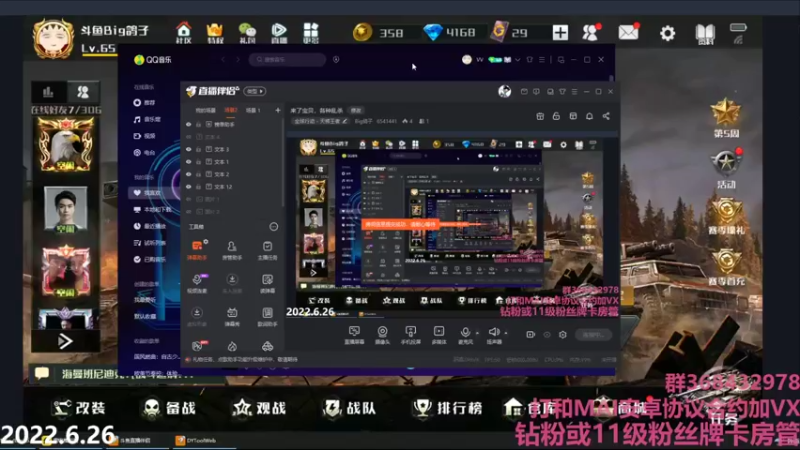Open 改装 in the game bottom menu
The width and height of the screenshot is (800, 450).
click(80, 408)
